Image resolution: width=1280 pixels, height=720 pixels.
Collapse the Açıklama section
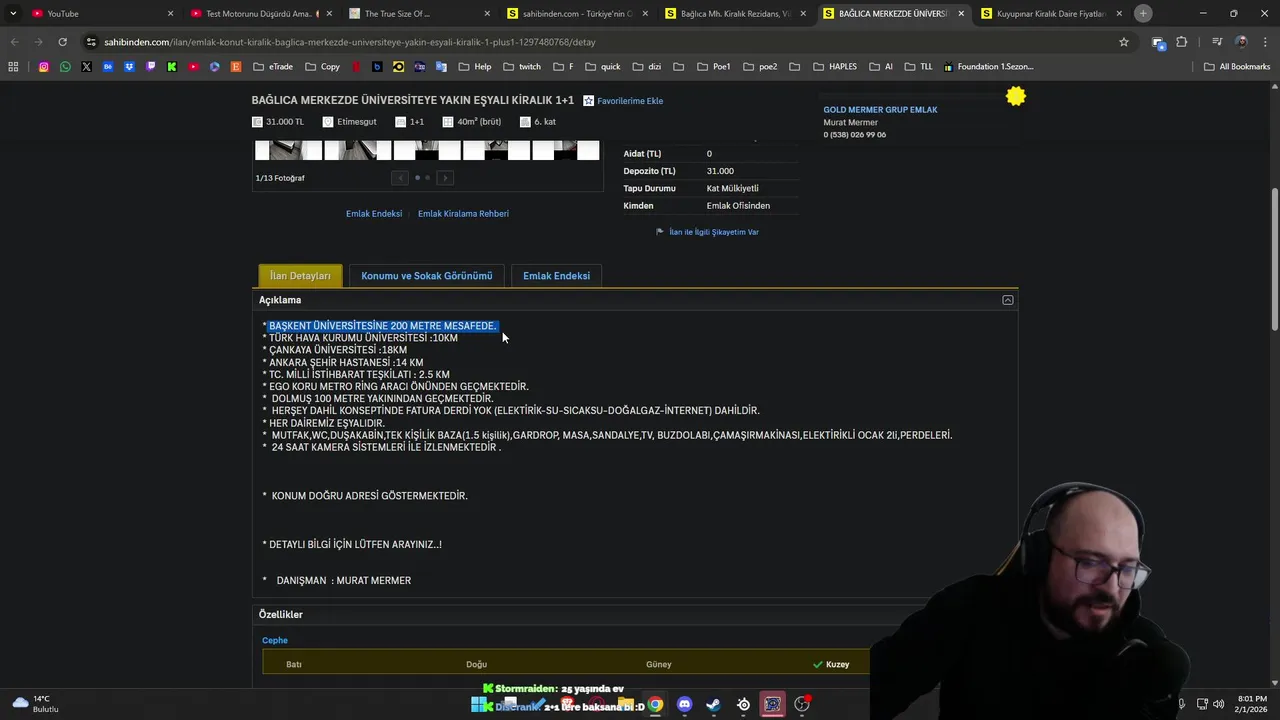(1008, 300)
